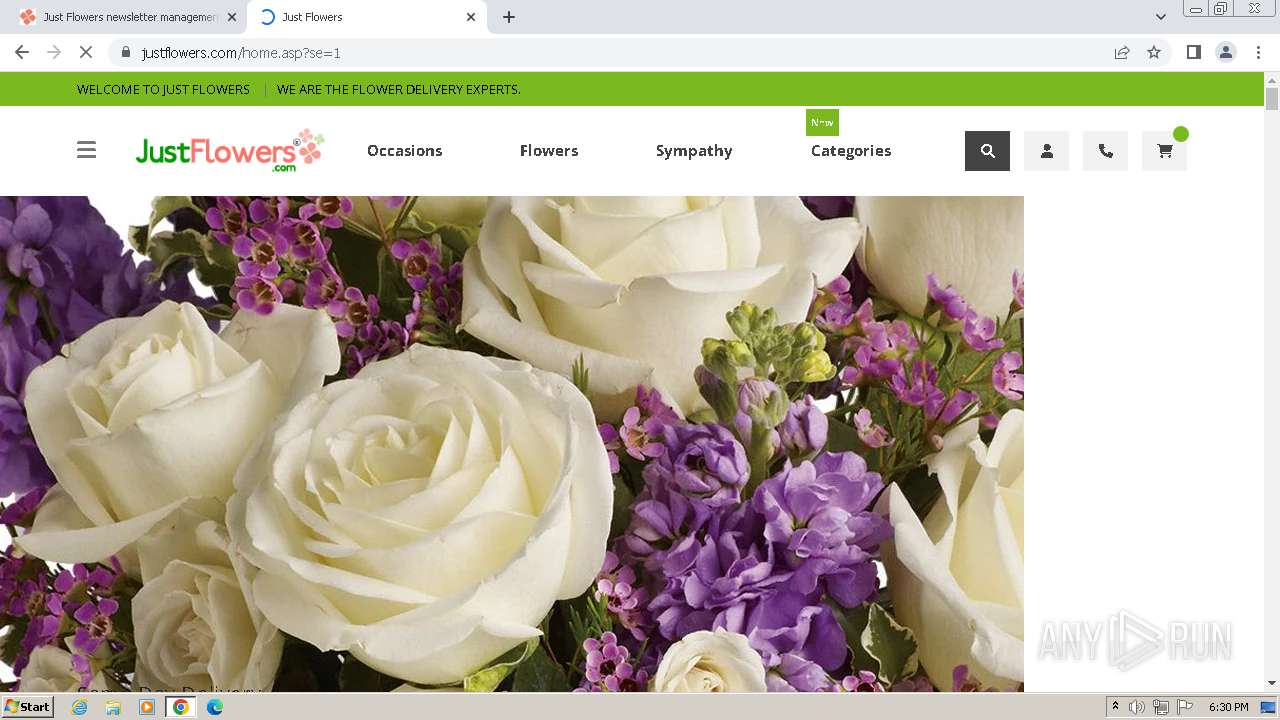Bookmark this page with star
The width and height of the screenshot is (1280, 720).
coord(1154,52)
